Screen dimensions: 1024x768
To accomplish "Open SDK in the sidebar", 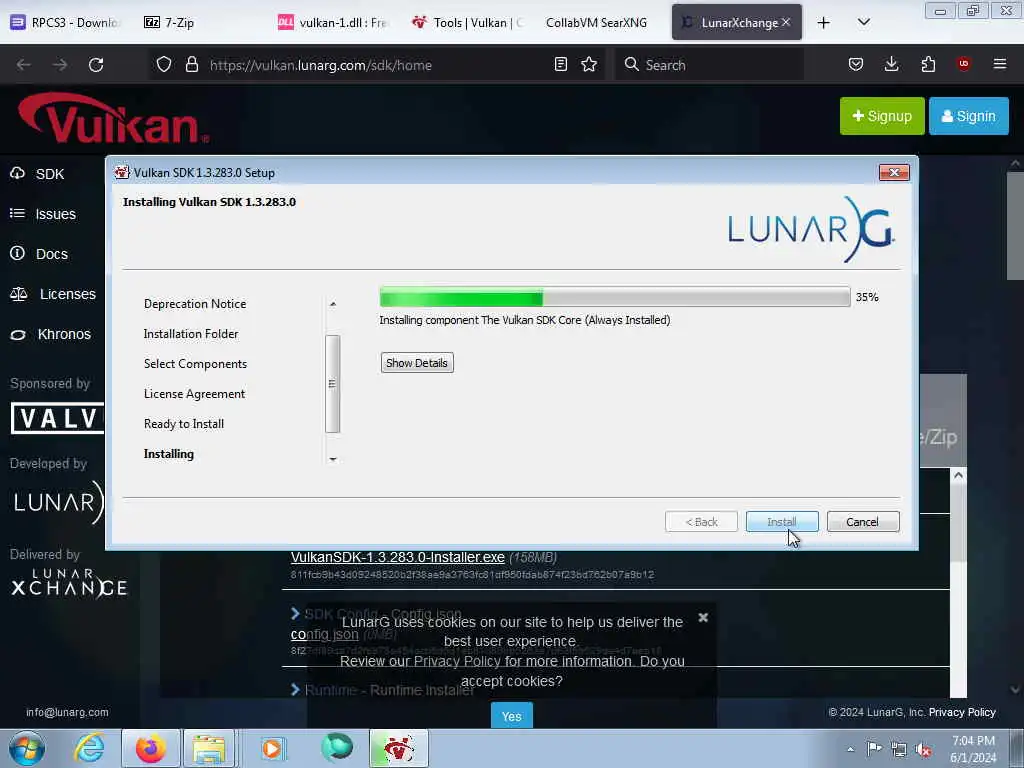I will click(38, 174).
